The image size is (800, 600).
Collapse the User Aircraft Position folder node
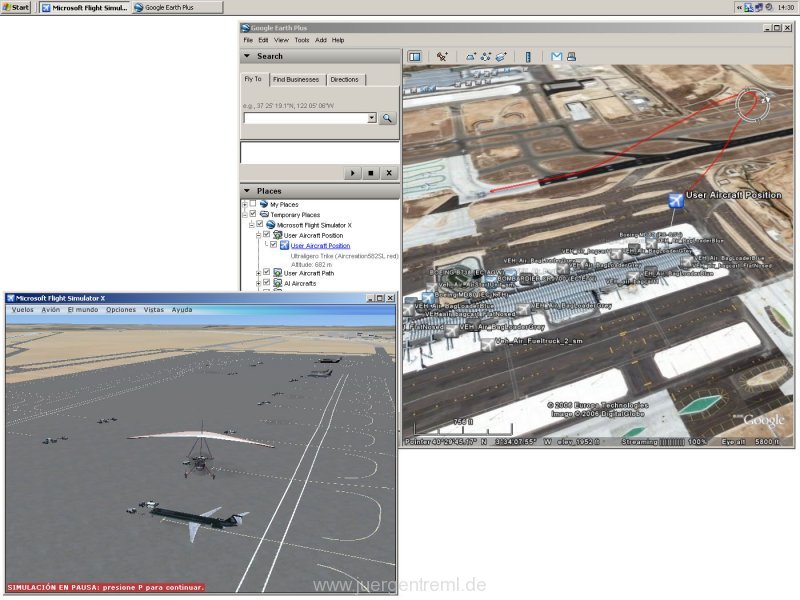(x=258, y=235)
